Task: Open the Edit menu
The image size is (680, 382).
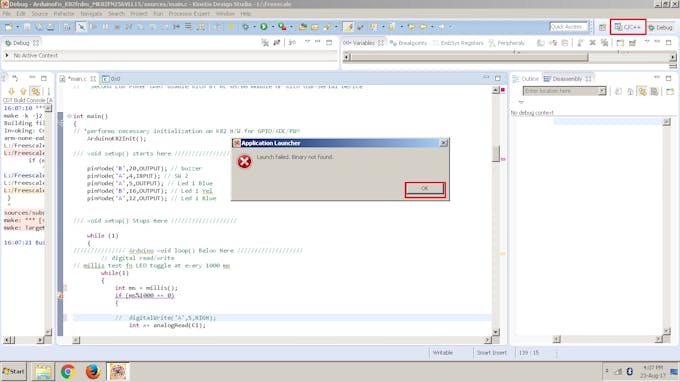Action: [x=21, y=14]
